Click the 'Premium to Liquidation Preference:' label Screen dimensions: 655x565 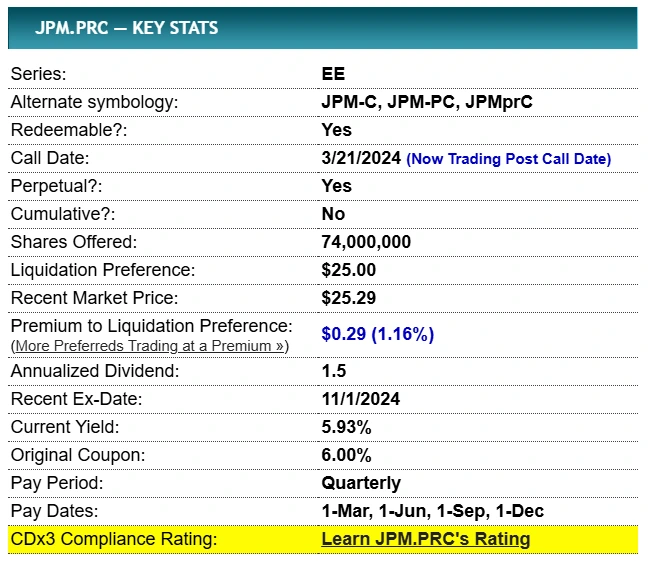coord(152,326)
